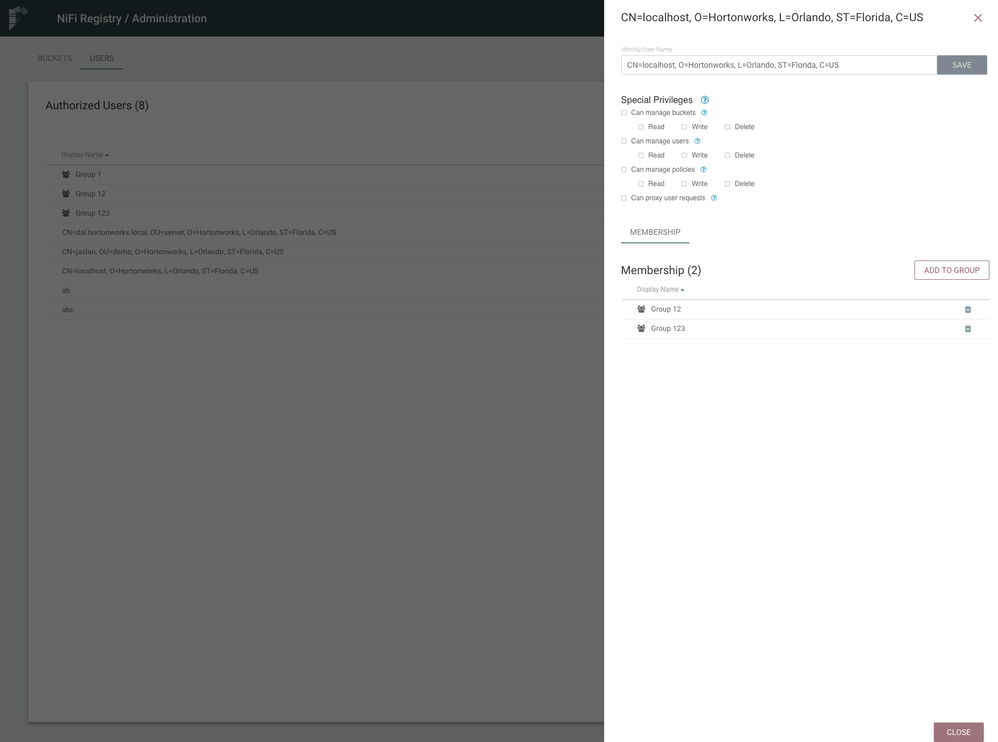Select the USERS tab
The height and width of the screenshot is (742, 998).
[102, 58]
